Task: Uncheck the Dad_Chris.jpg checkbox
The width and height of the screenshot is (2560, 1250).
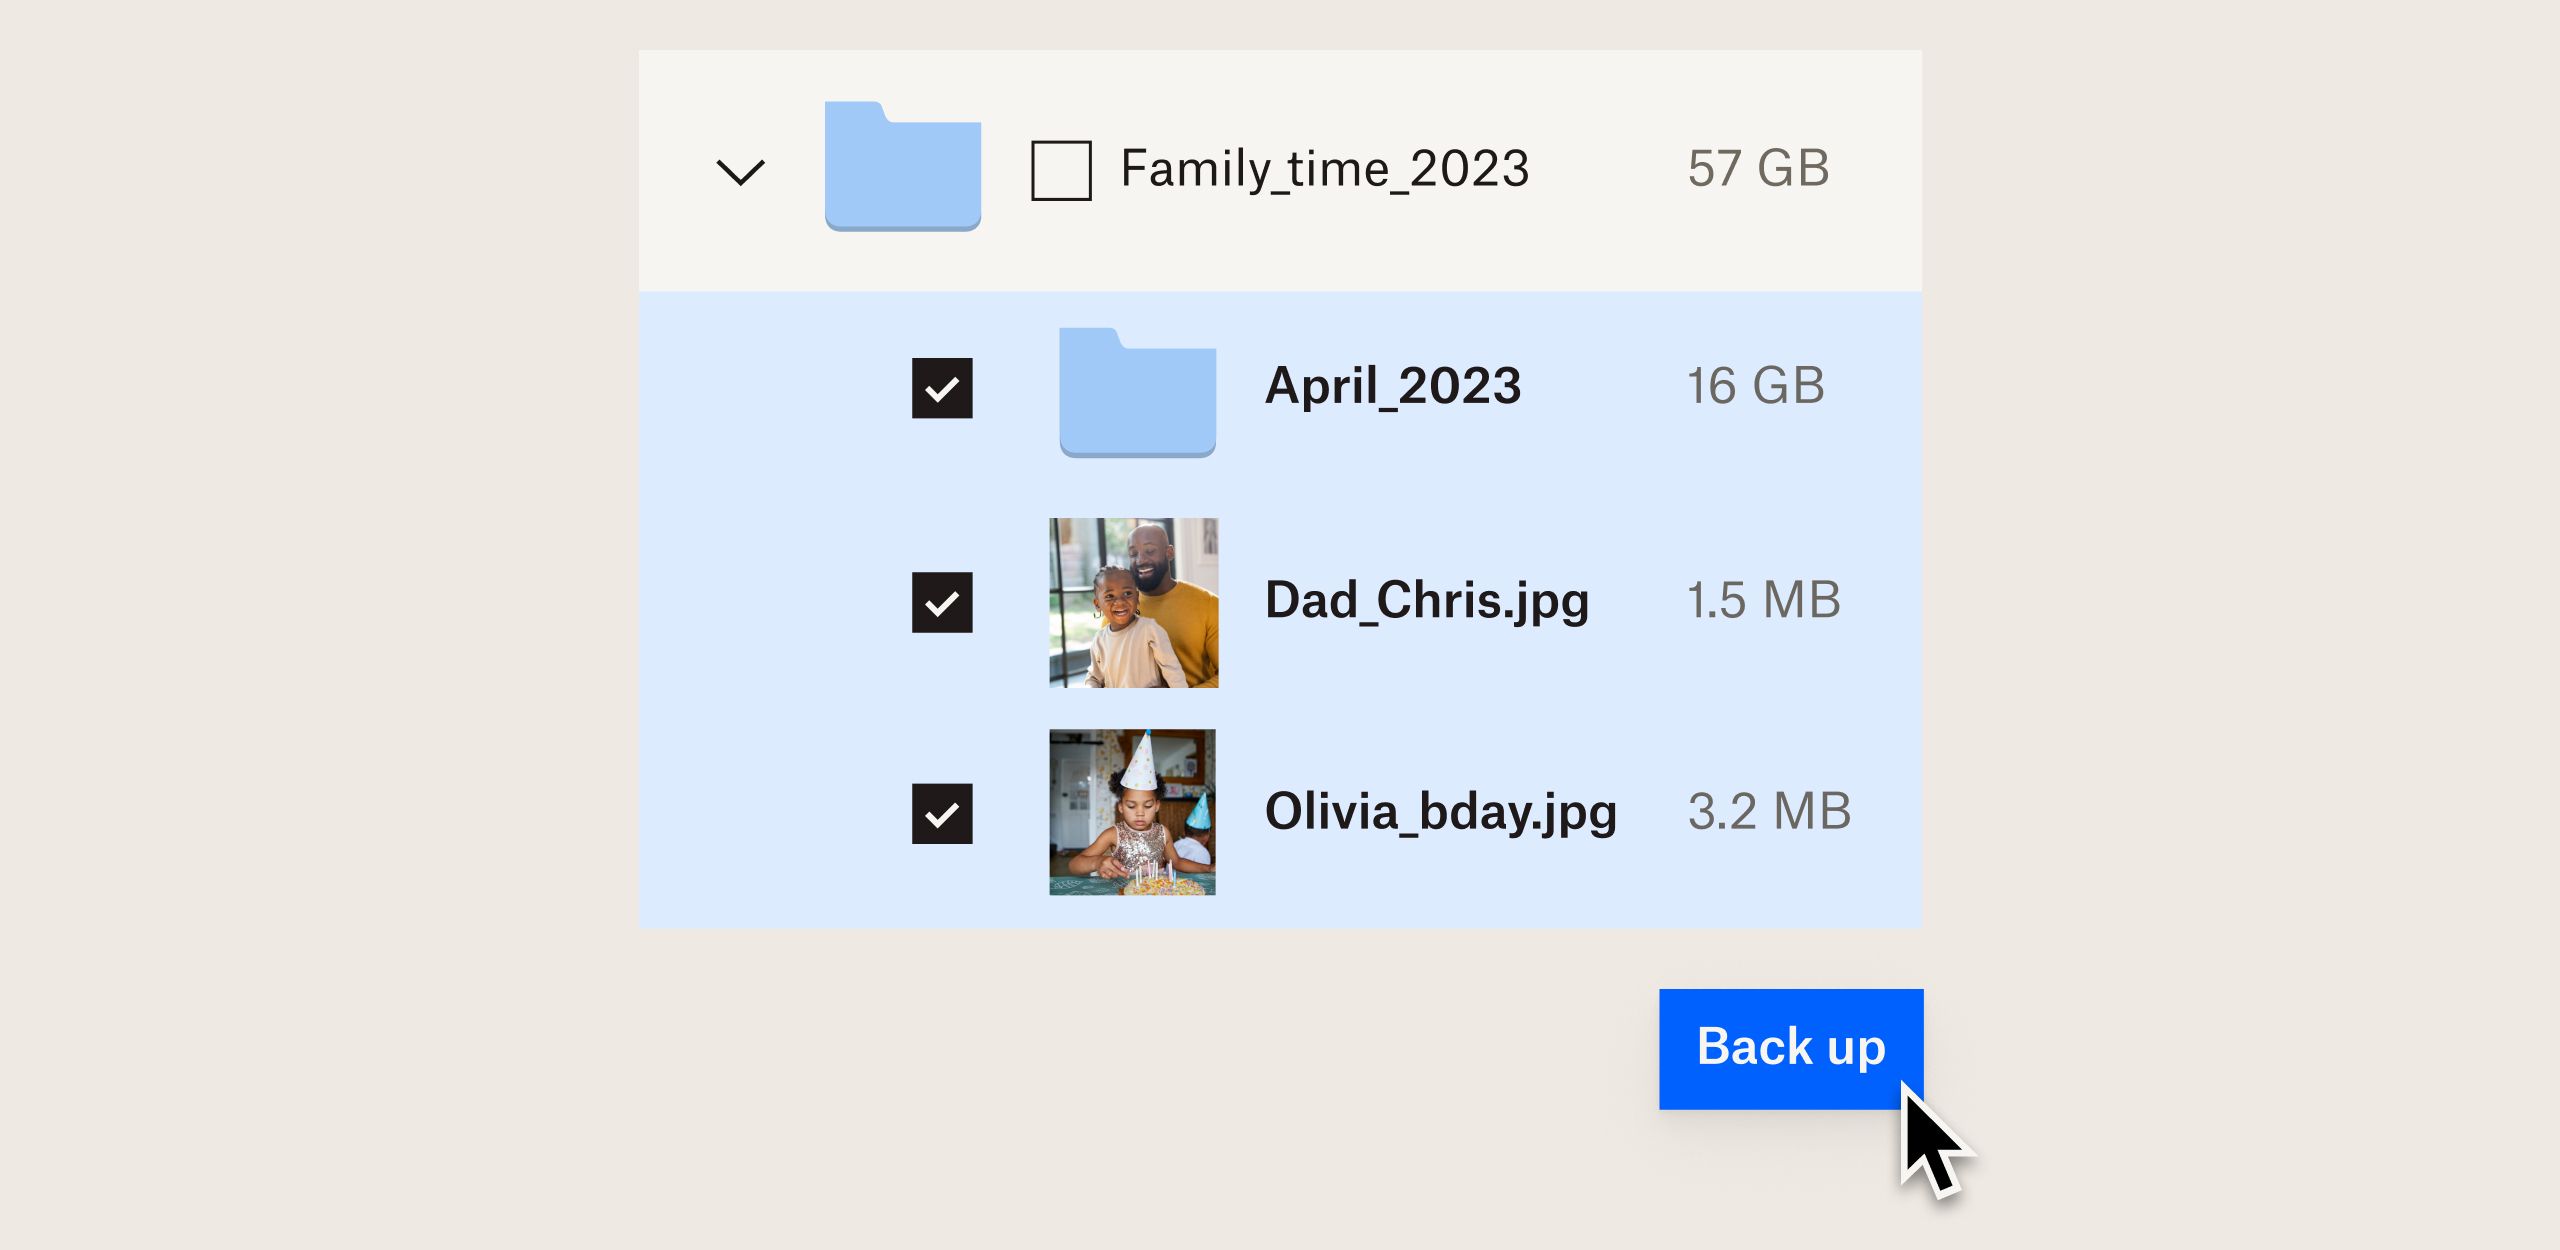Action: [x=942, y=602]
